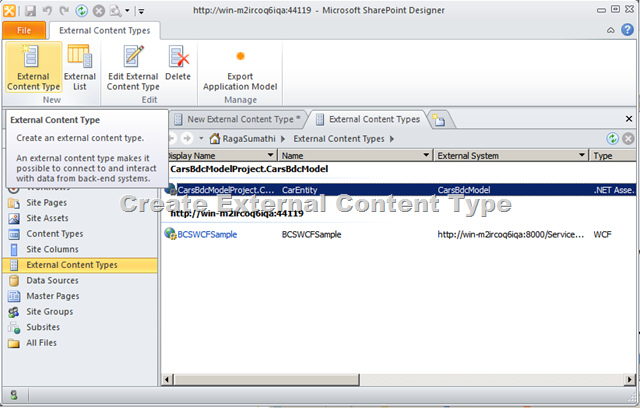Image resolution: width=640 pixels, height=408 pixels.
Task: Click the status bar login icon
Action: (x=14, y=395)
